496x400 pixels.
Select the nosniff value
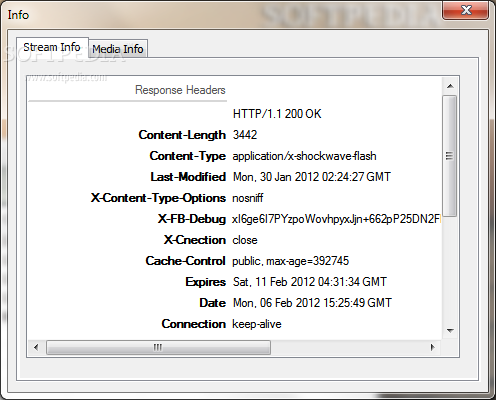click(x=248, y=198)
